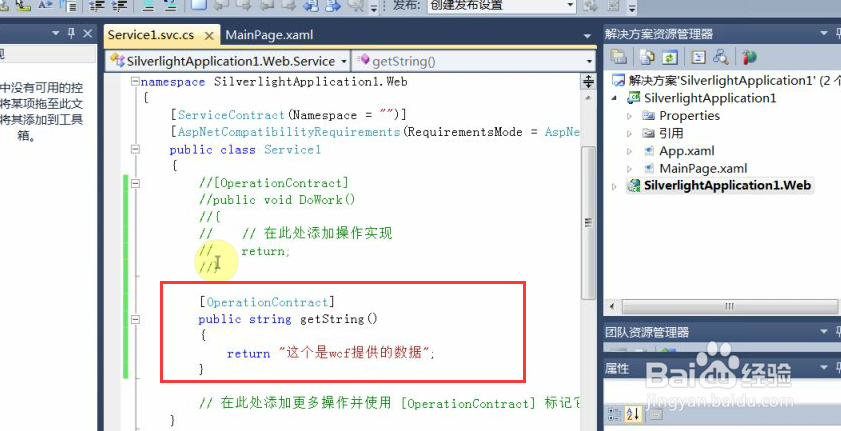The height and width of the screenshot is (431, 841).
Task: Click the Alphabetical A-Z sort icon
Action: pos(632,414)
